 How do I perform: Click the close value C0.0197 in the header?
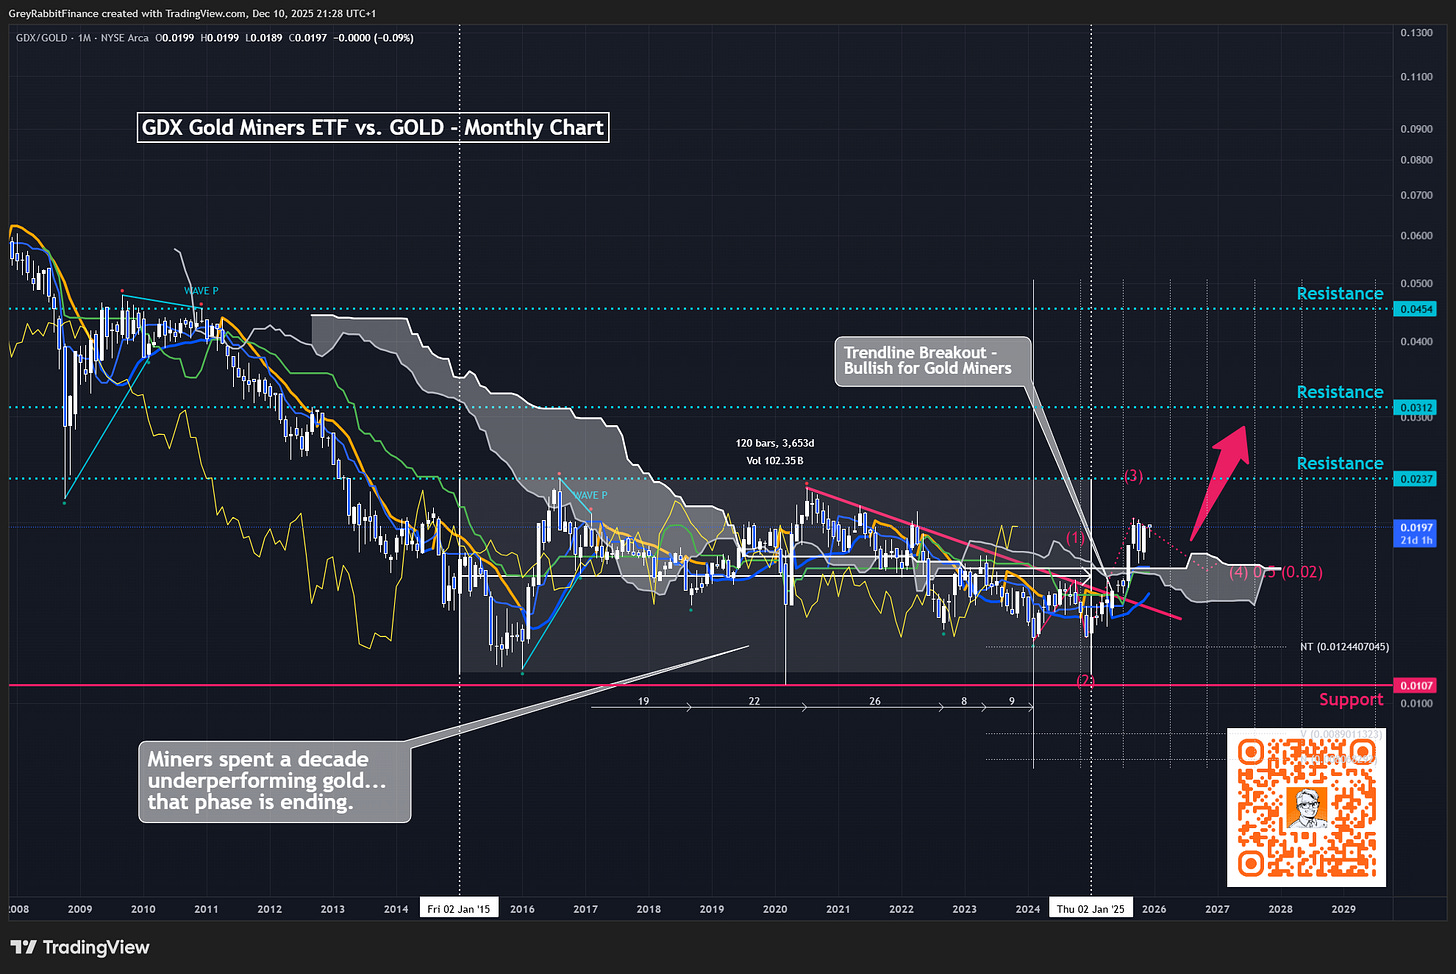308,38
